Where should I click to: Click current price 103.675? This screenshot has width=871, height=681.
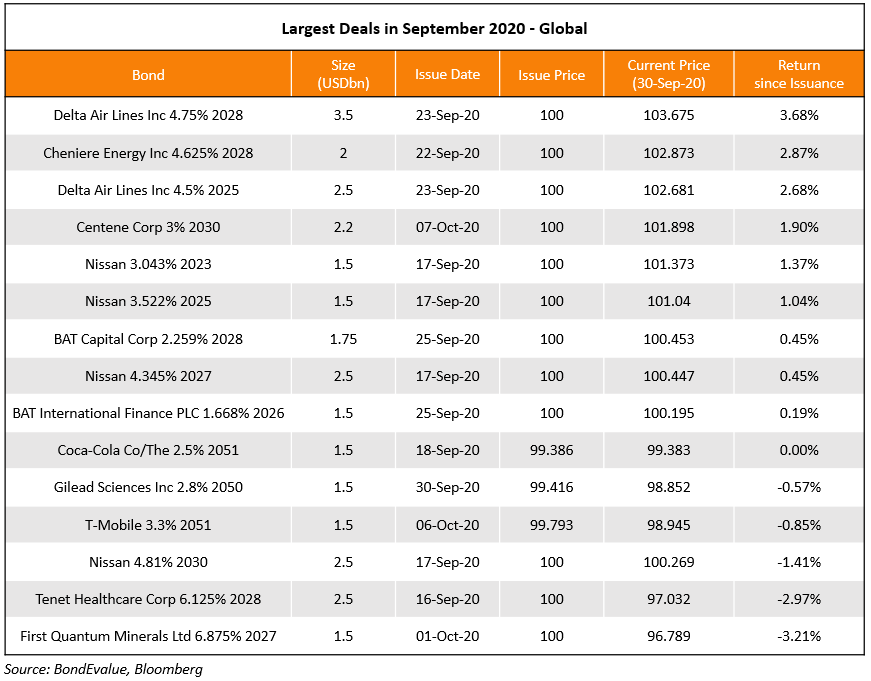[669, 115]
